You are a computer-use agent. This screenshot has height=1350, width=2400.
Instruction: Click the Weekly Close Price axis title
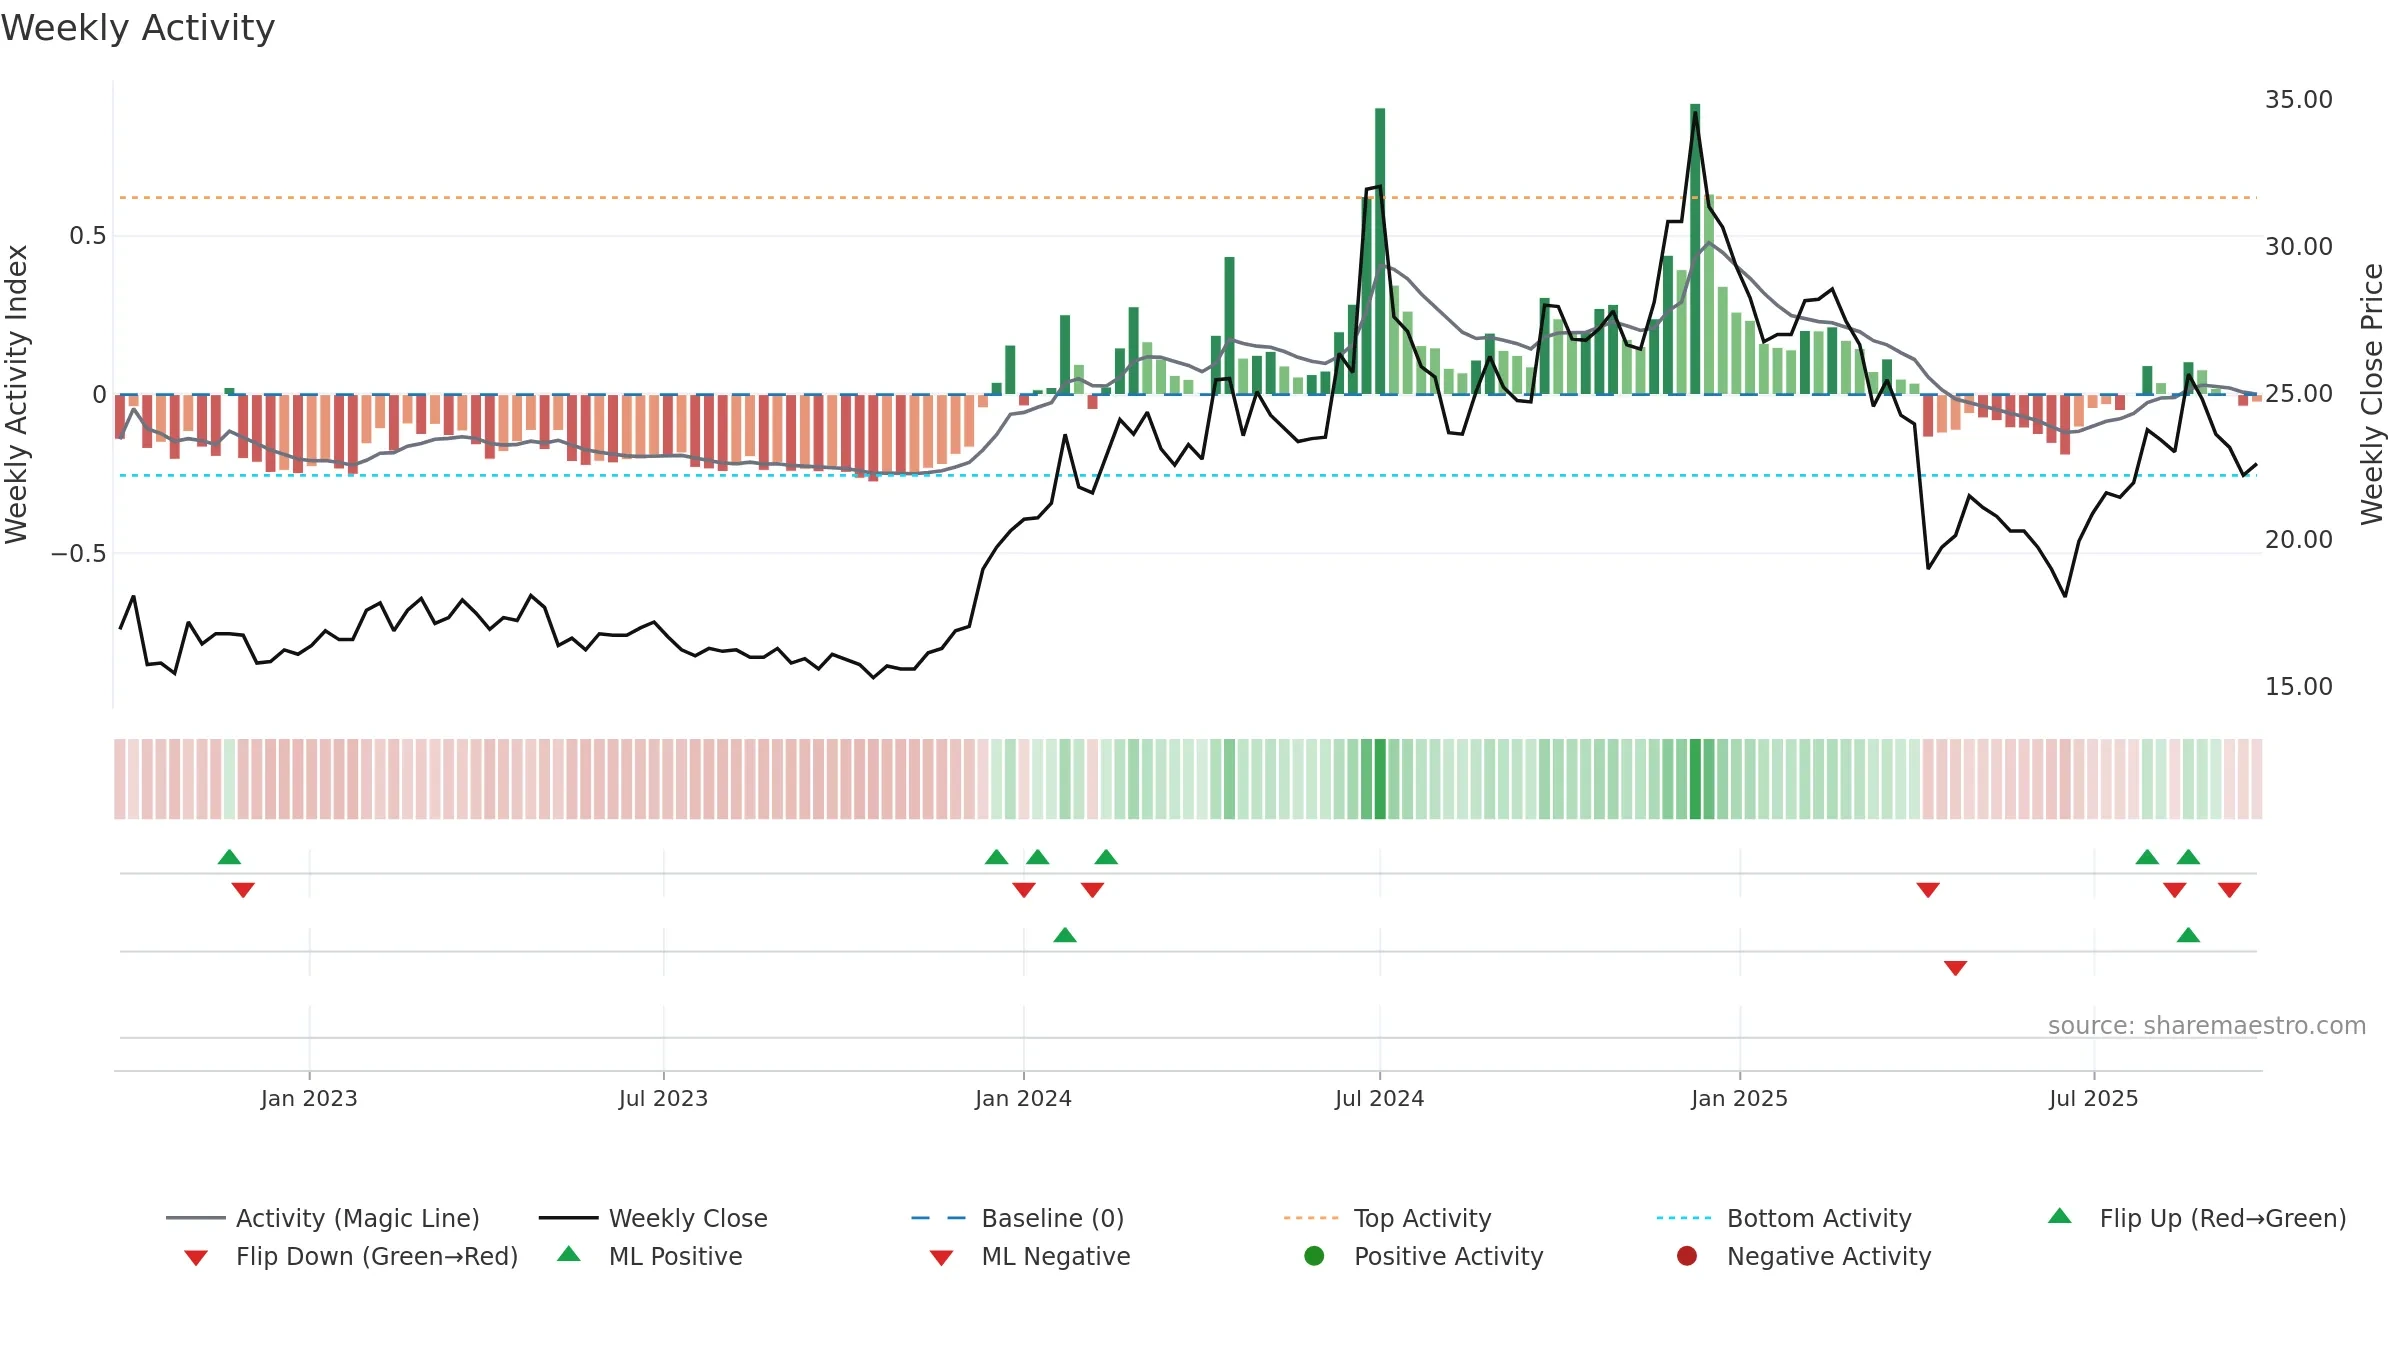coord(2372,394)
